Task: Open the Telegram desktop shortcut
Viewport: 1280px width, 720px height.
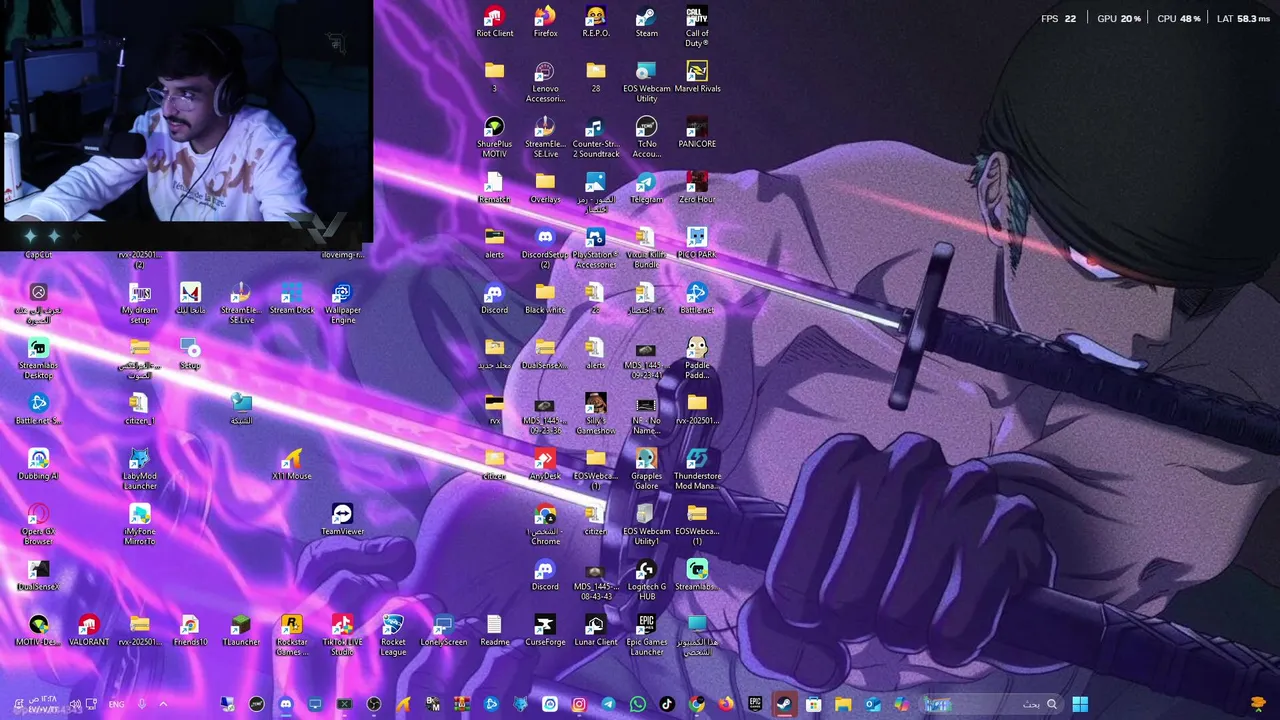Action: [x=647, y=188]
